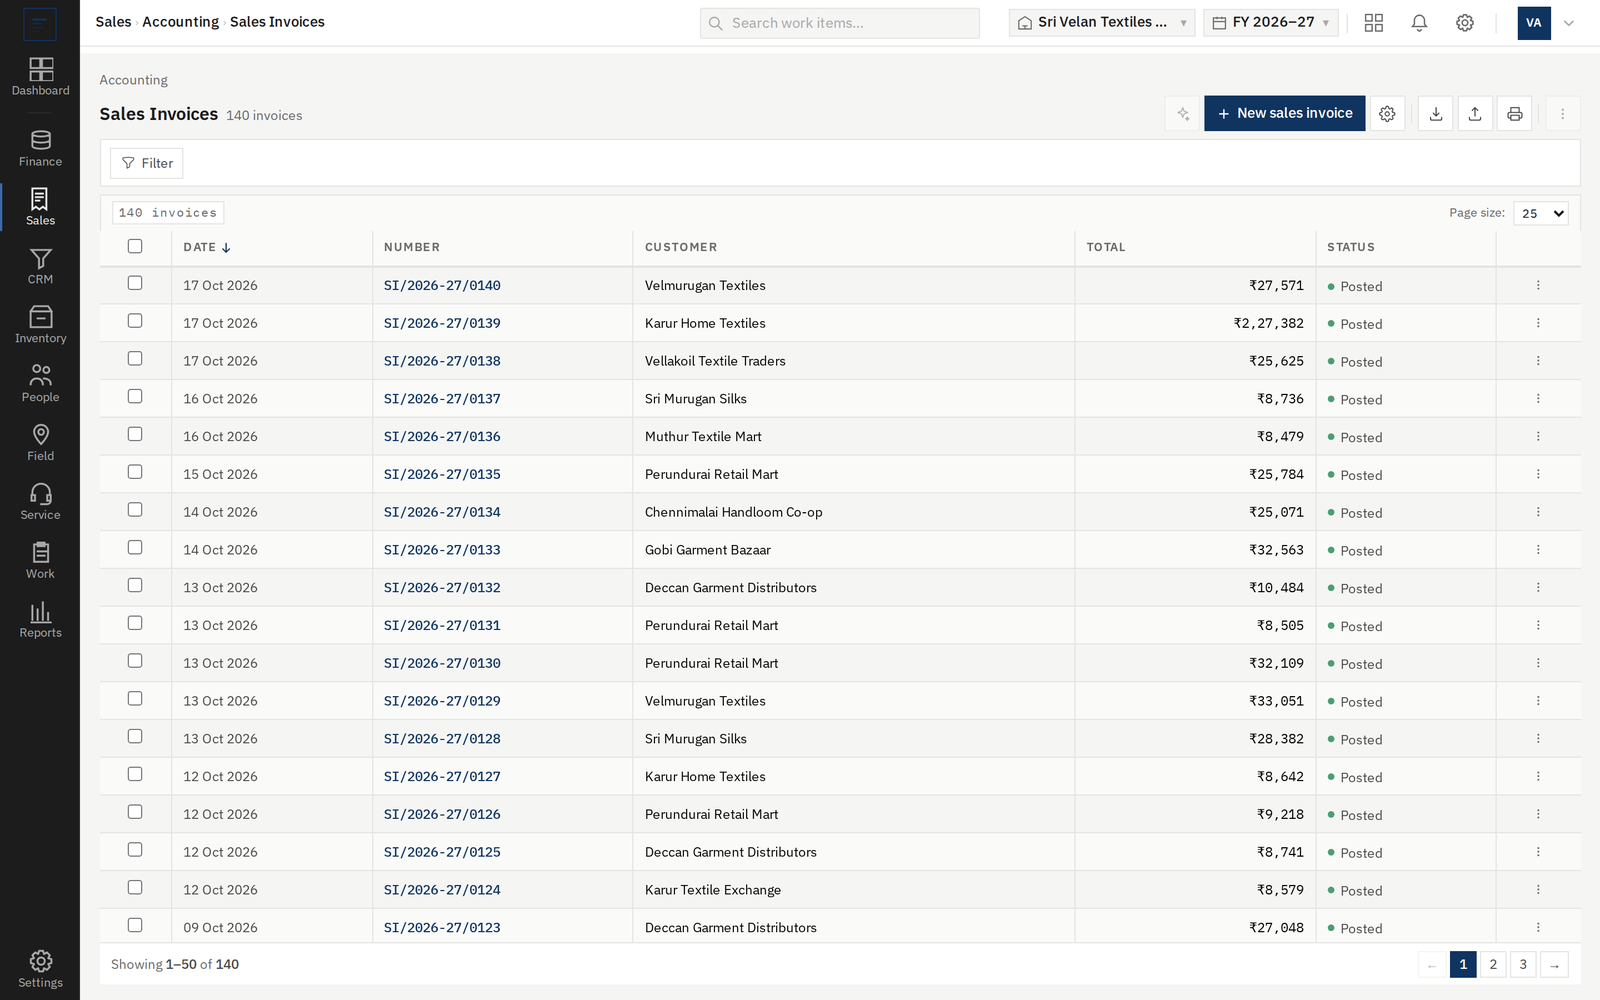This screenshot has height=1000, width=1600.
Task: Open the Dashboard module in sidebar
Action: [x=40, y=77]
